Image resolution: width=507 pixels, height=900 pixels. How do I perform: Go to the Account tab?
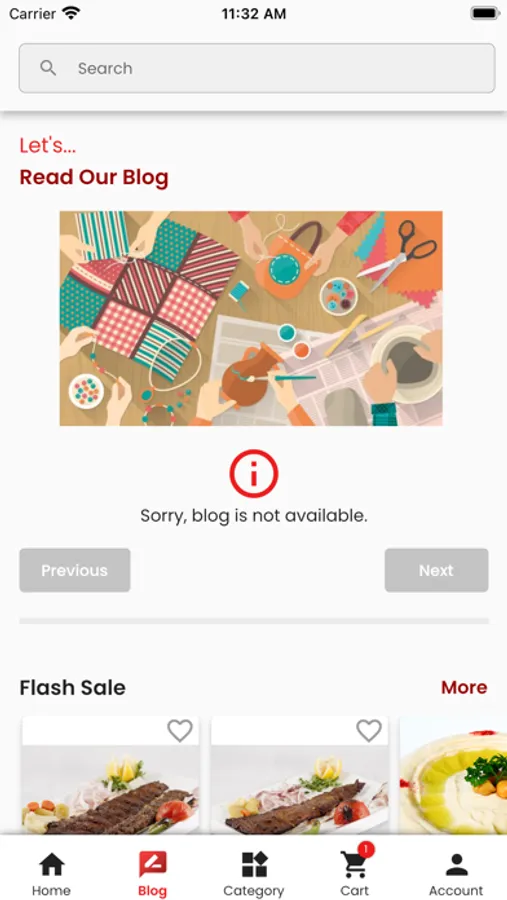click(x=456, y=874)
